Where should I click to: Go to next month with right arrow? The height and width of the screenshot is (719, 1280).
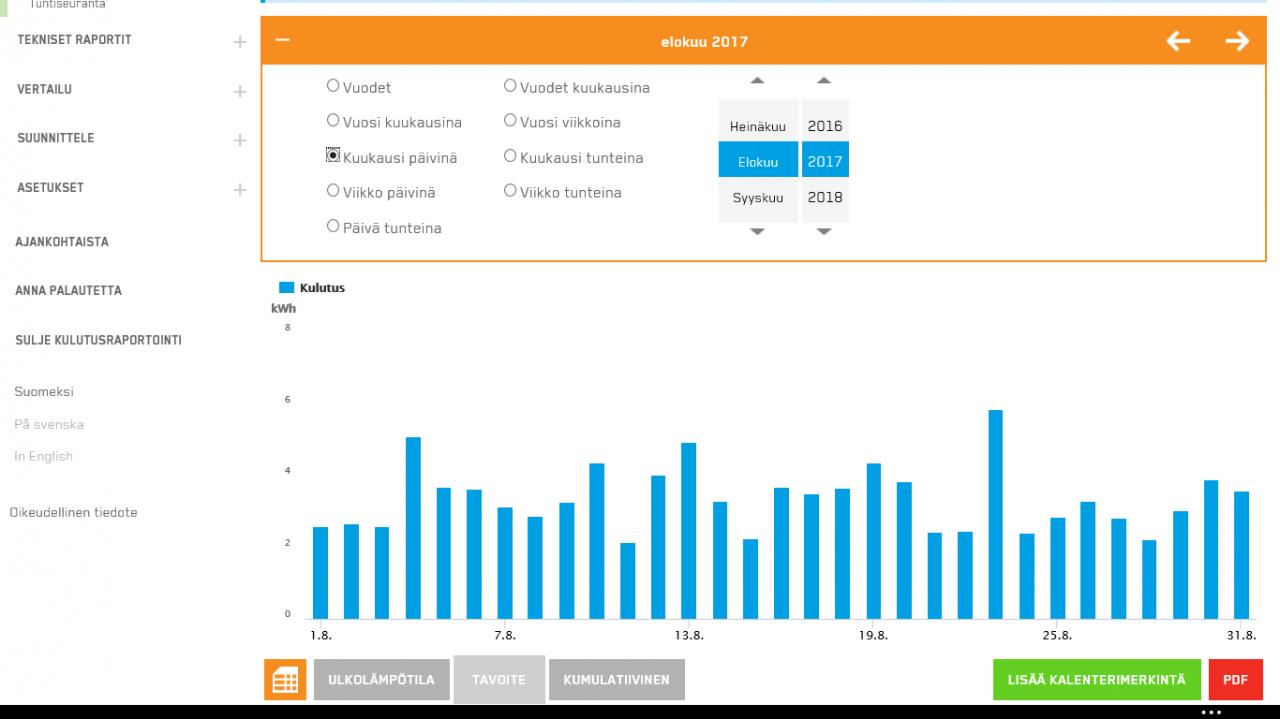pos(1237,41)
